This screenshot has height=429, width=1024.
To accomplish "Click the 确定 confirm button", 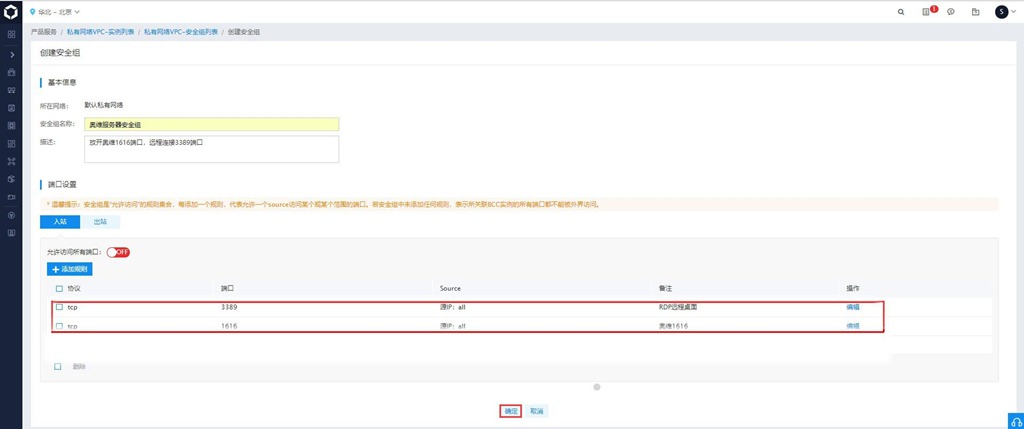I will 510,411.
